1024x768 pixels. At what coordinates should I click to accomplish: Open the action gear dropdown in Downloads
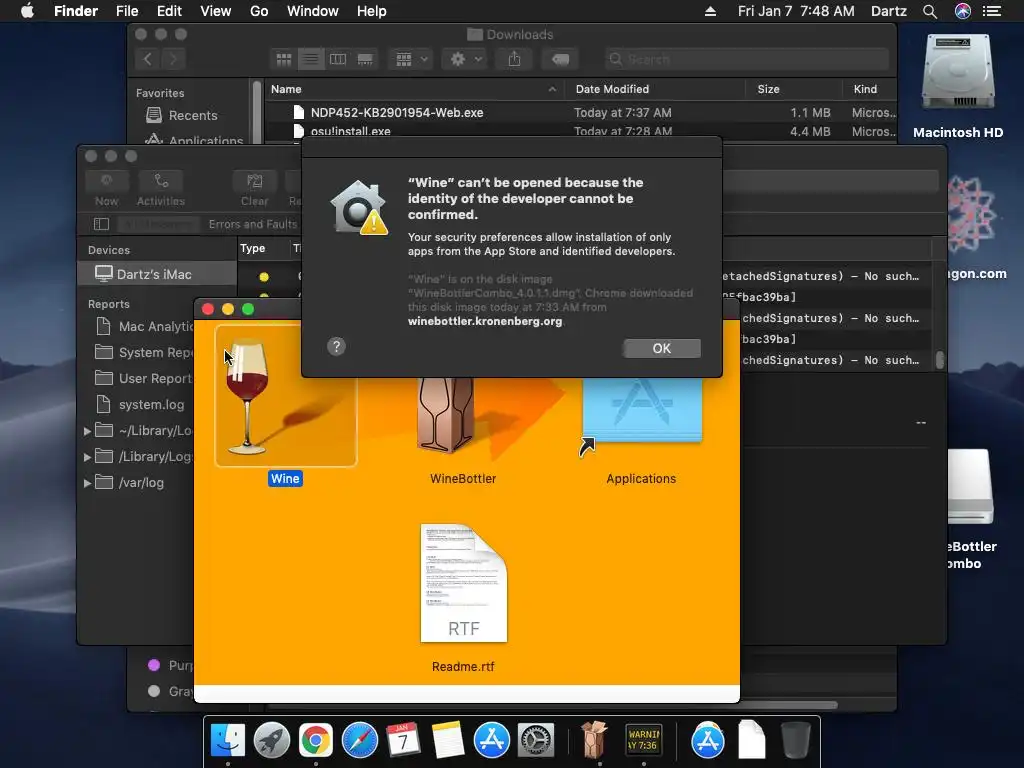(465, 59)
